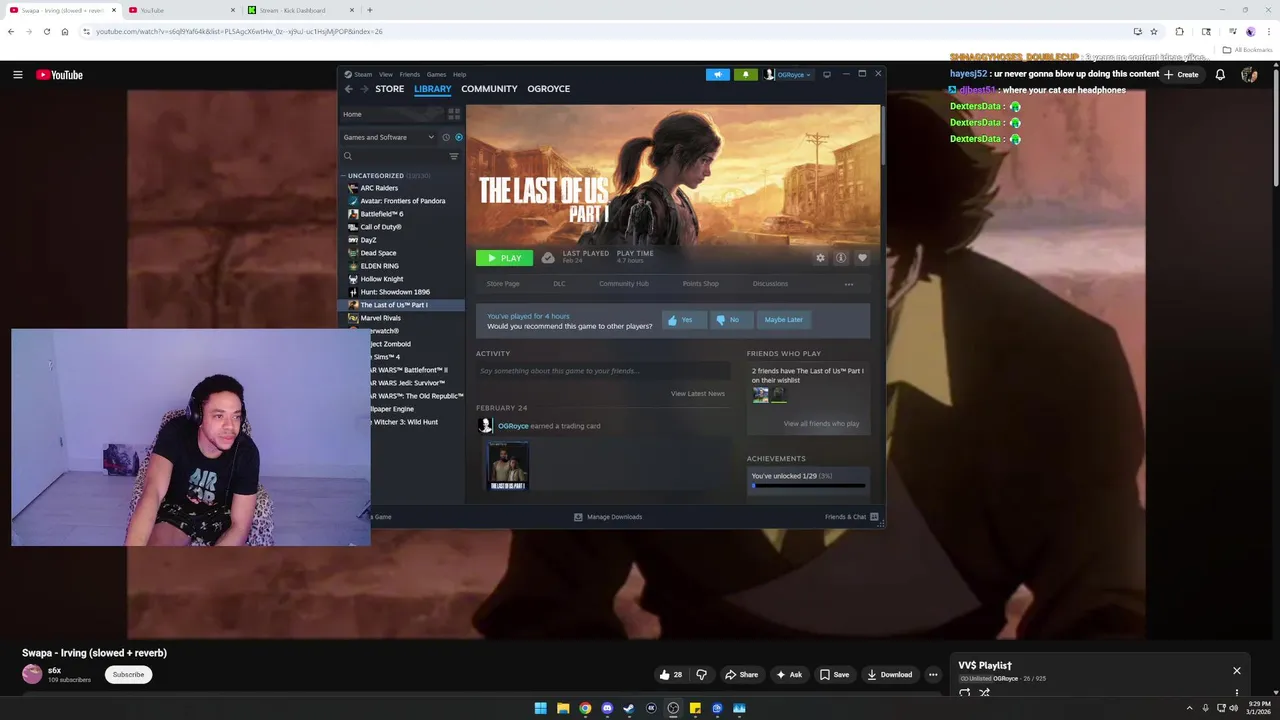Select The Witcher 3: Wild Hunt
This screenshot has height=720, width=1280.
[405, 422]
